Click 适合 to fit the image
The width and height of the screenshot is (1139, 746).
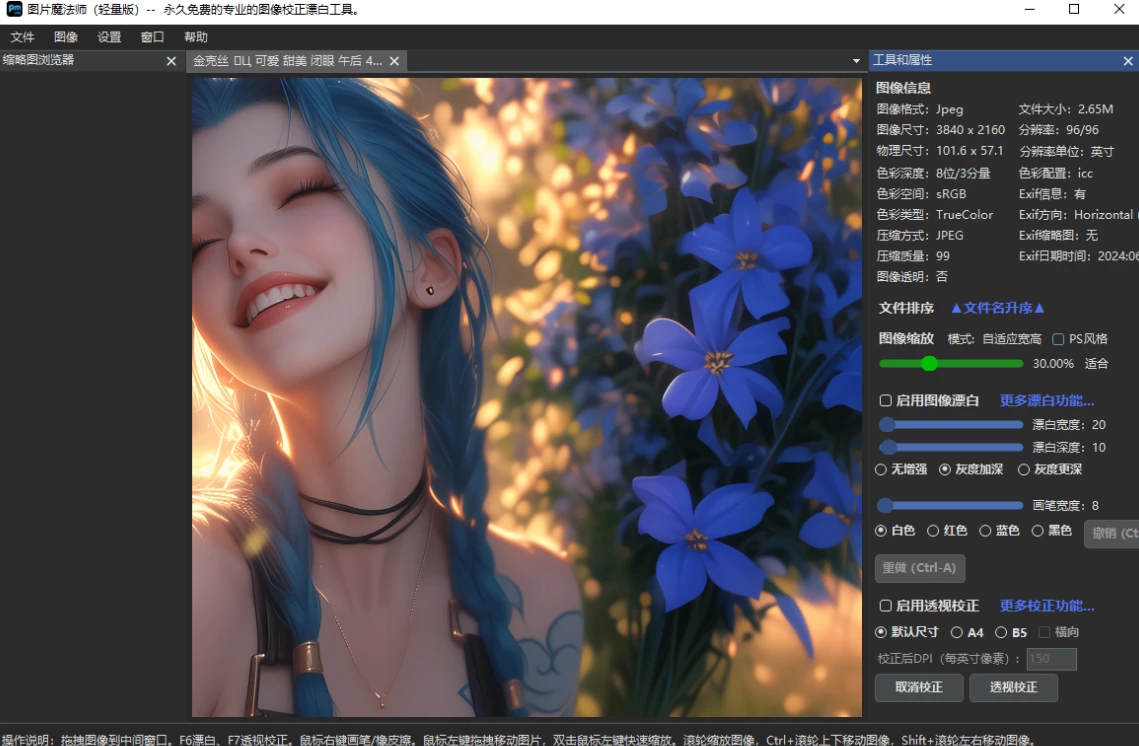(1096, 364)
